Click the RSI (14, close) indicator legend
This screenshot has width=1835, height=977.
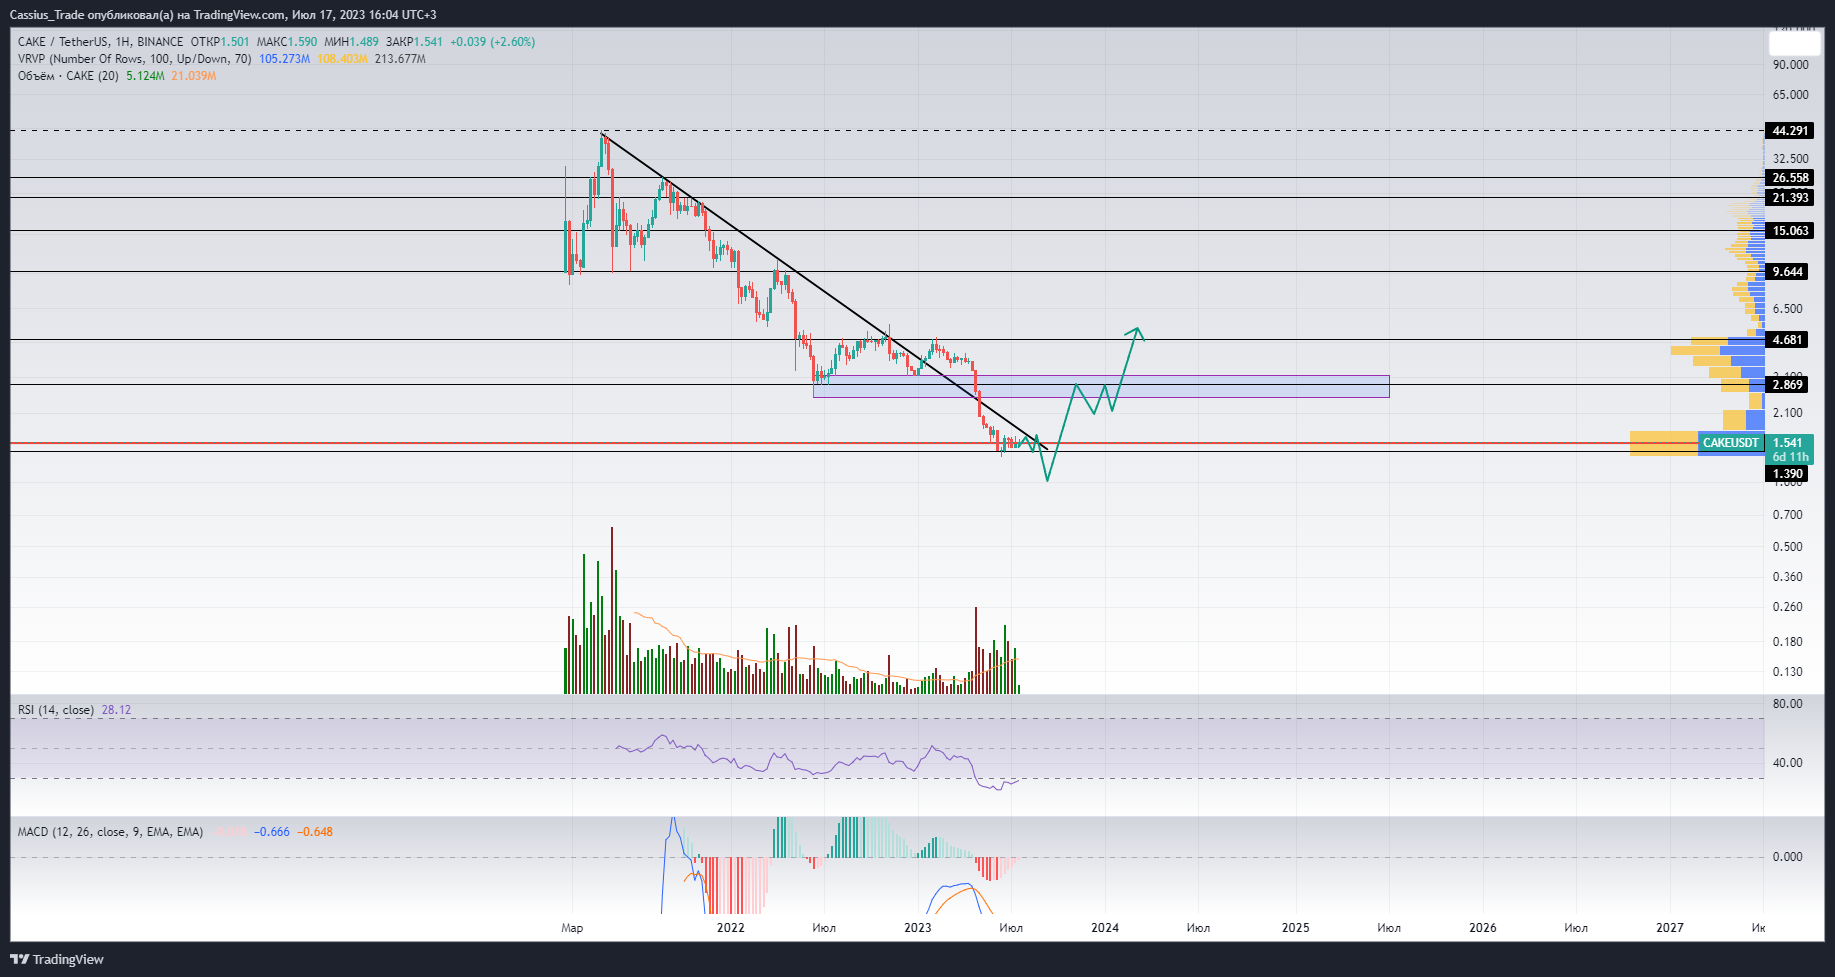56,710
